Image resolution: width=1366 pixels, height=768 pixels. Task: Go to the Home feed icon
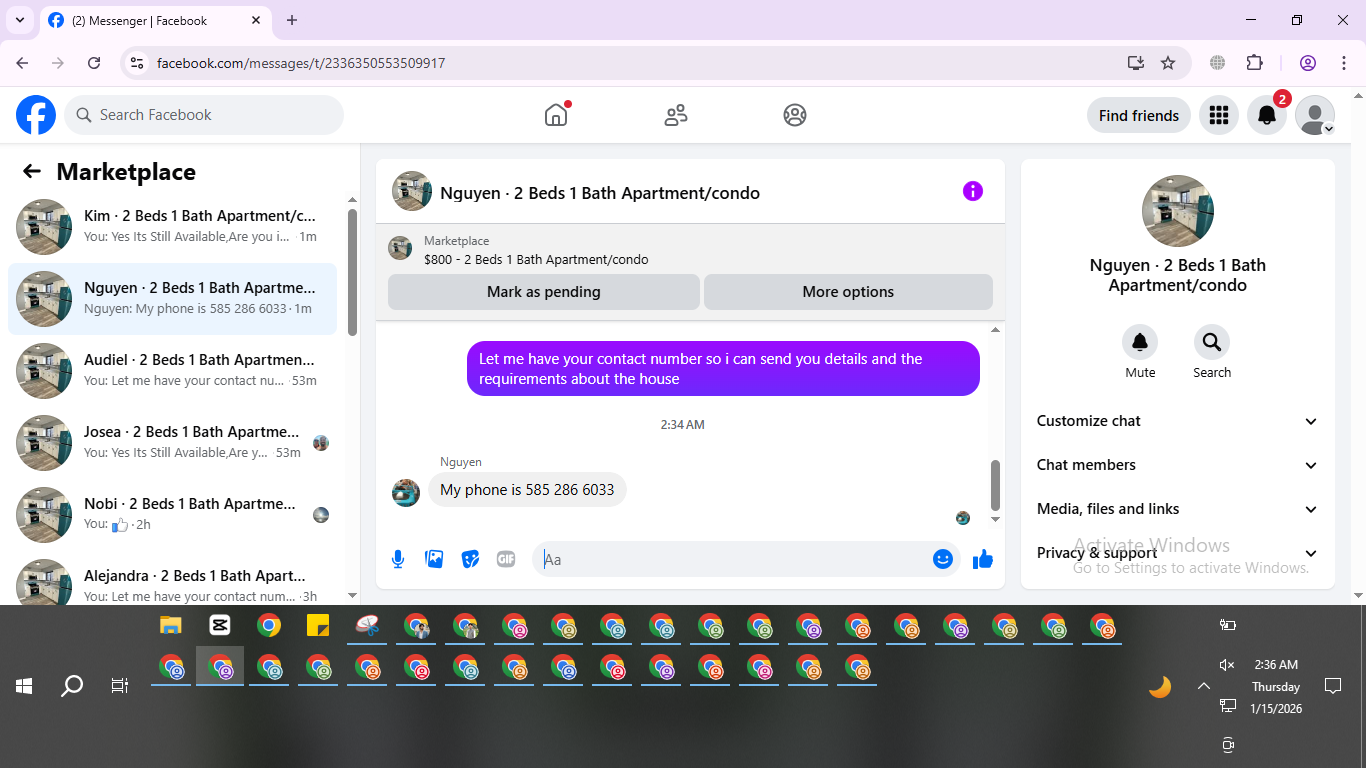556,115
